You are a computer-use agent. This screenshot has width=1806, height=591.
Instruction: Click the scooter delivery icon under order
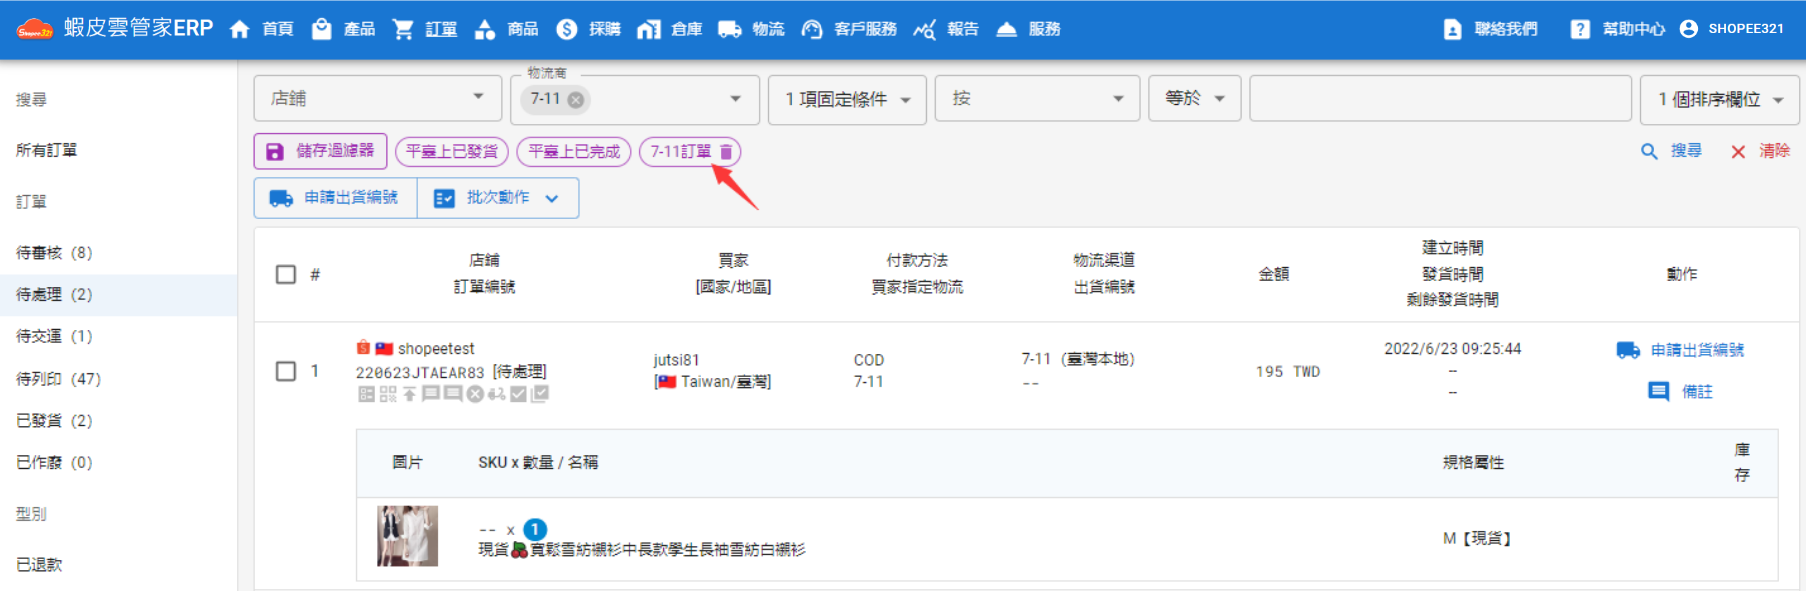pyautogui.click(x=497, y=394)
